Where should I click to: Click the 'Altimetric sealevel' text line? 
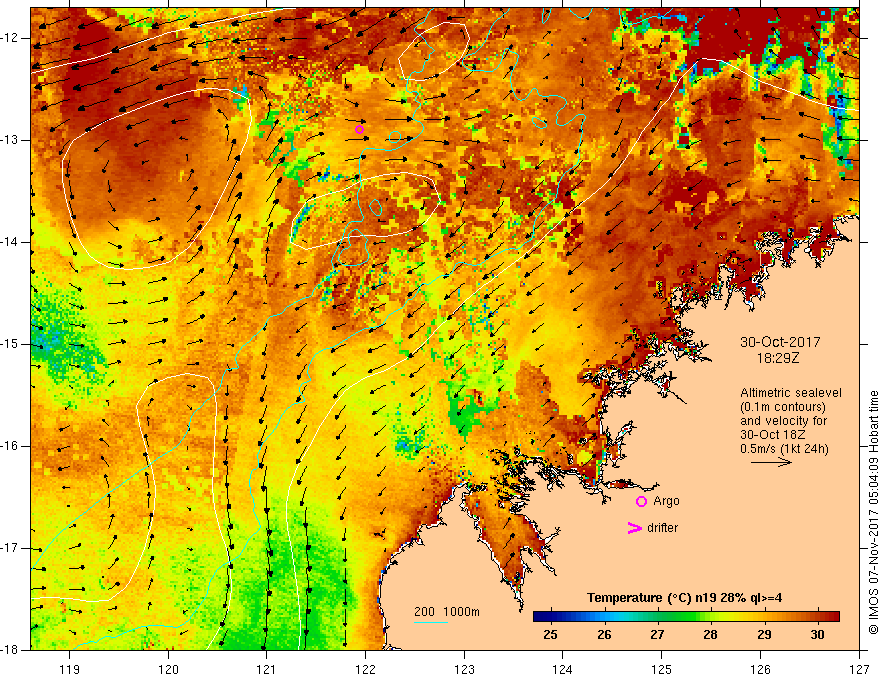pos(791,393)
